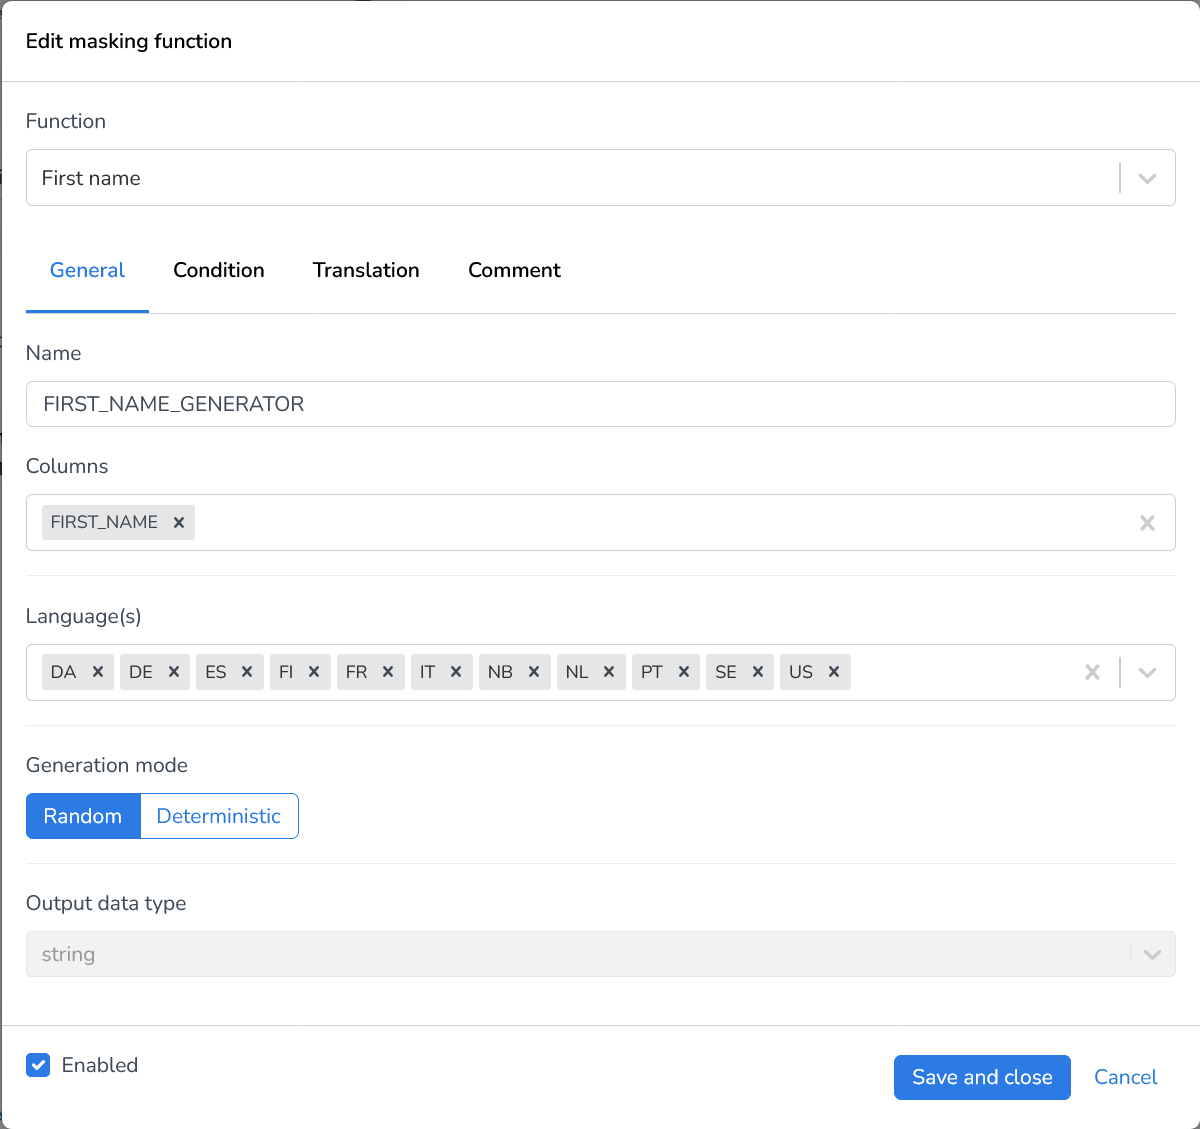Clear all selected columns
The image size is (1200, 1129).
point(1147,522)
